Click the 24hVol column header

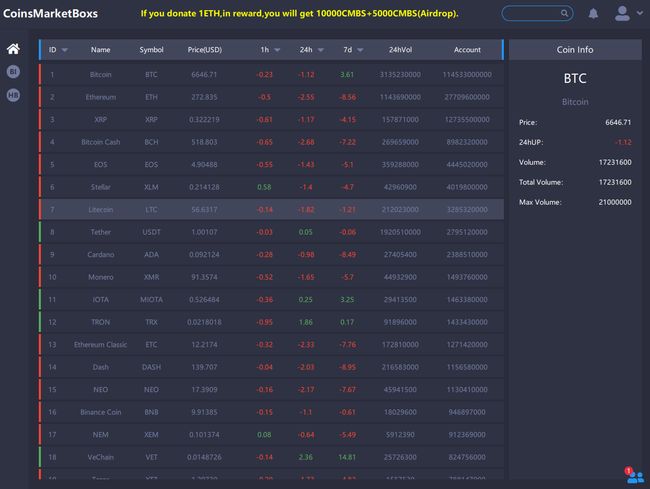[400, 50]
